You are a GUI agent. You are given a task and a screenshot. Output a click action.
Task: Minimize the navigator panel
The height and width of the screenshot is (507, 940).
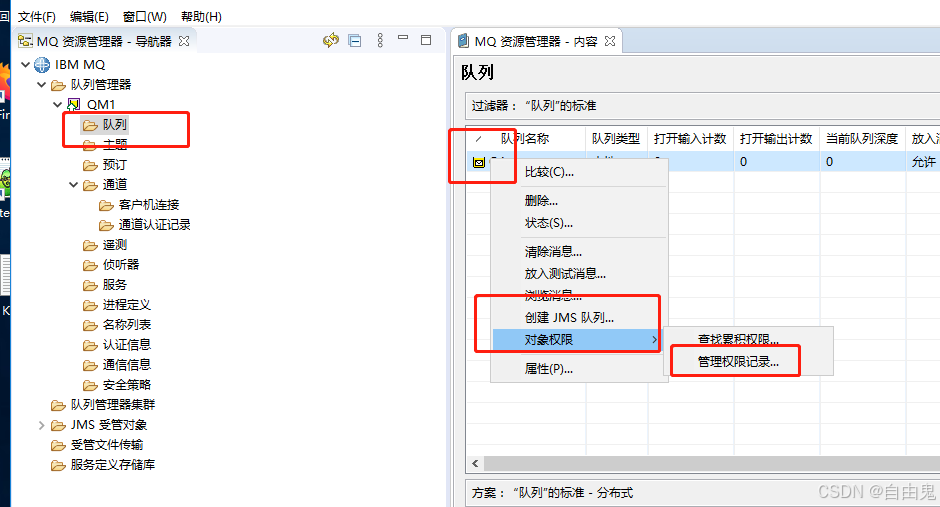coord(403,37)
